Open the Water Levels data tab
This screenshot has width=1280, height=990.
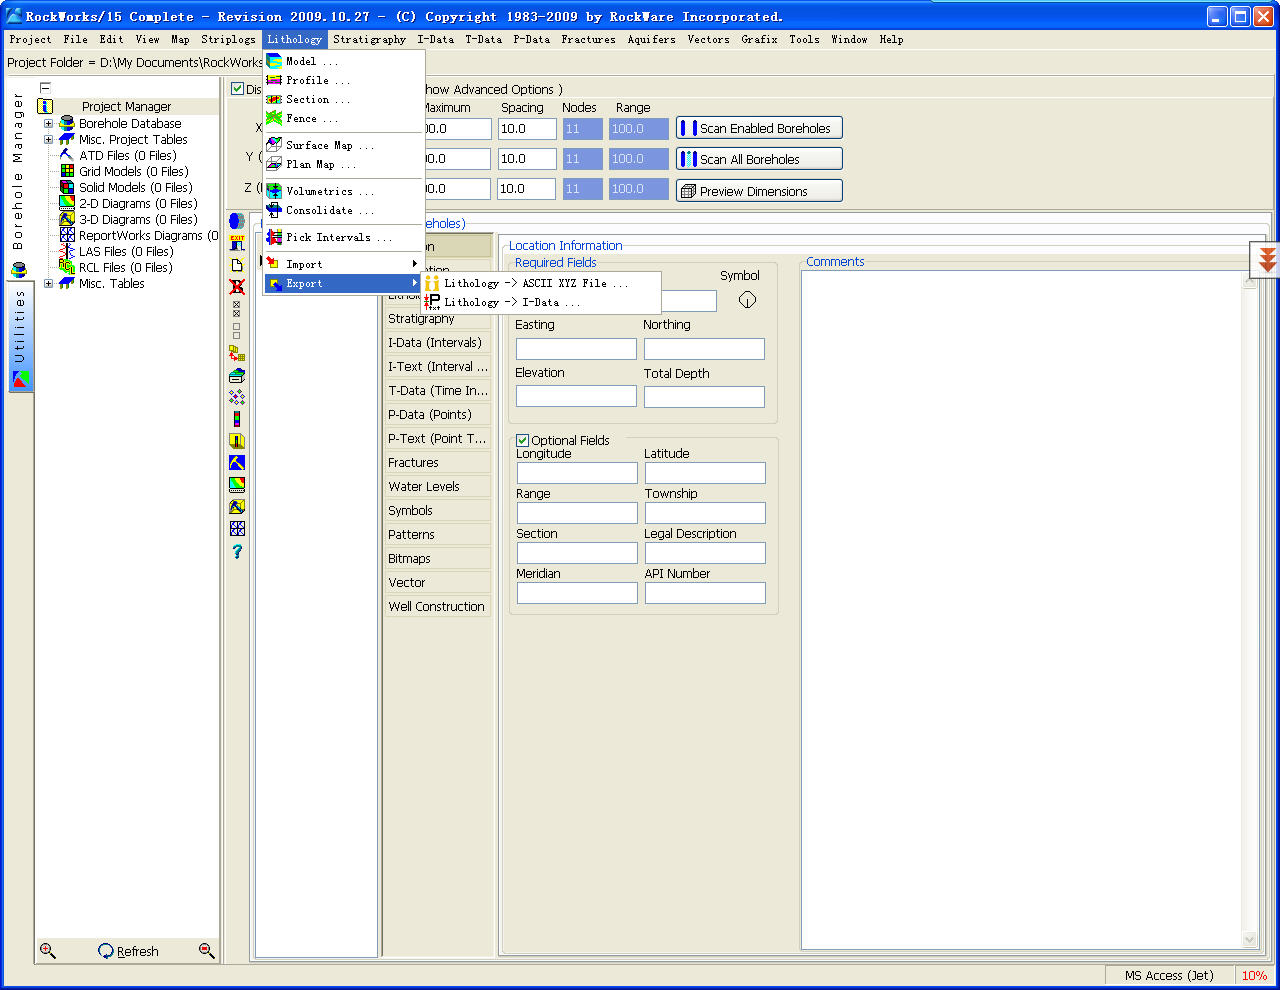click(x=438, y=487)
